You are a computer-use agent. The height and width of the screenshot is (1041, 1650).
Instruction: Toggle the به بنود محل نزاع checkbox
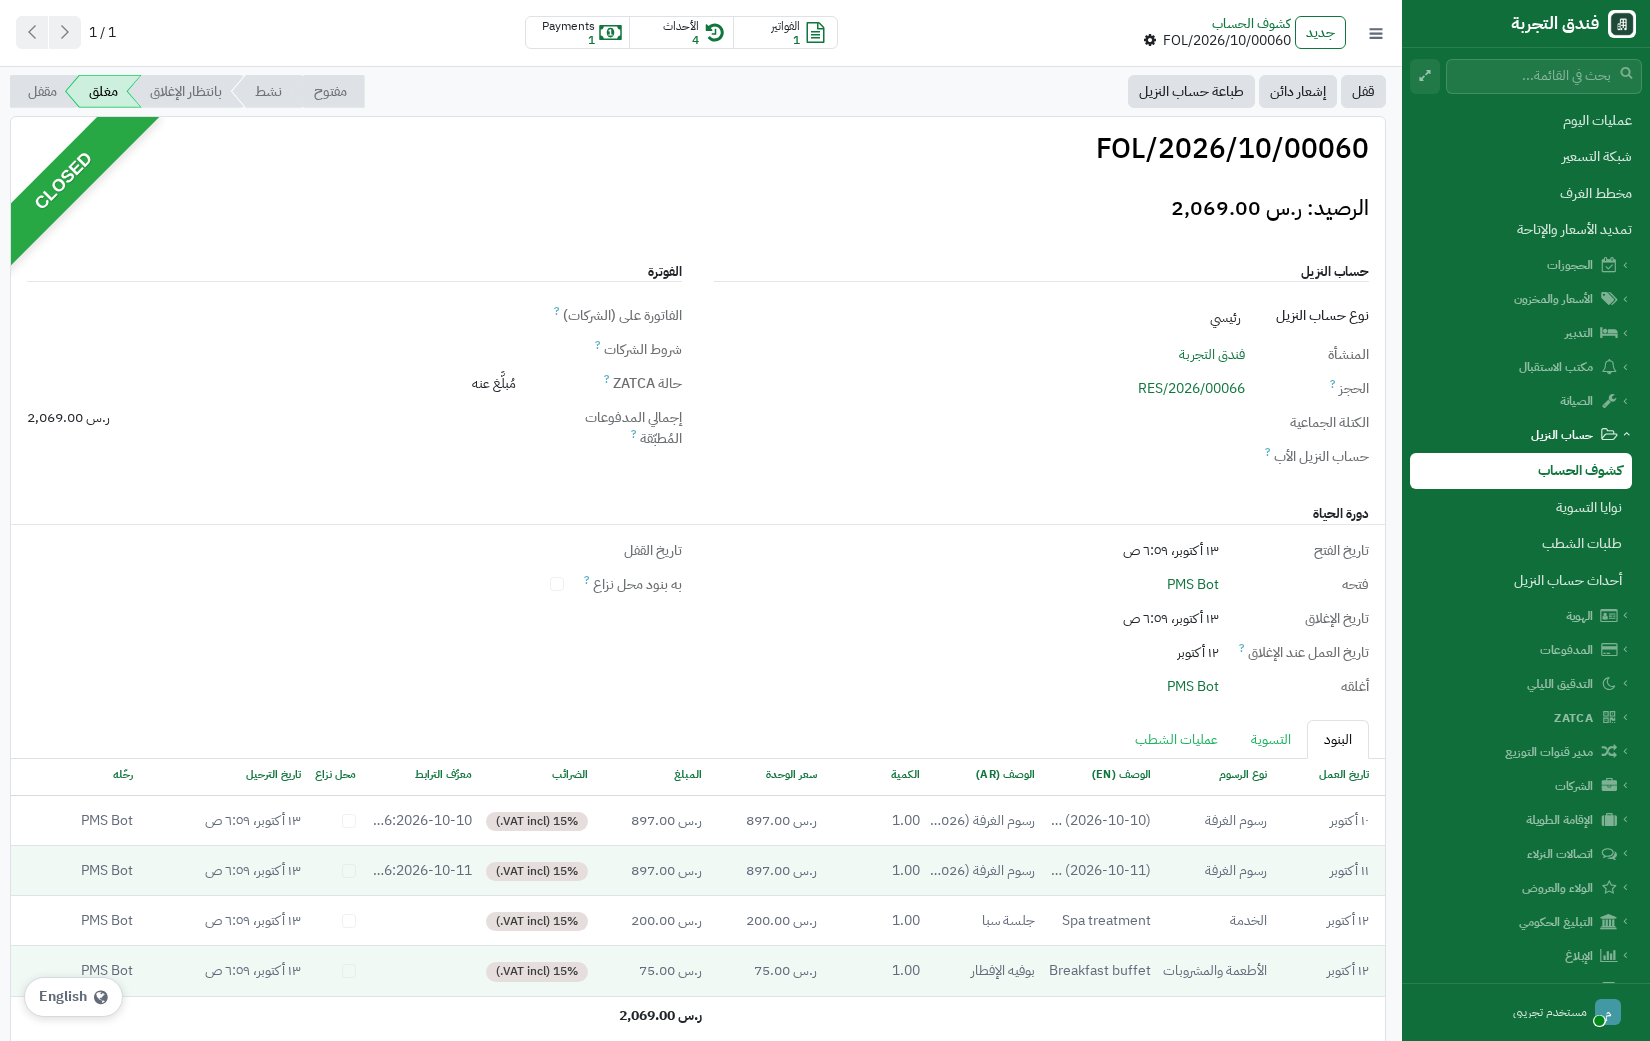557,584
